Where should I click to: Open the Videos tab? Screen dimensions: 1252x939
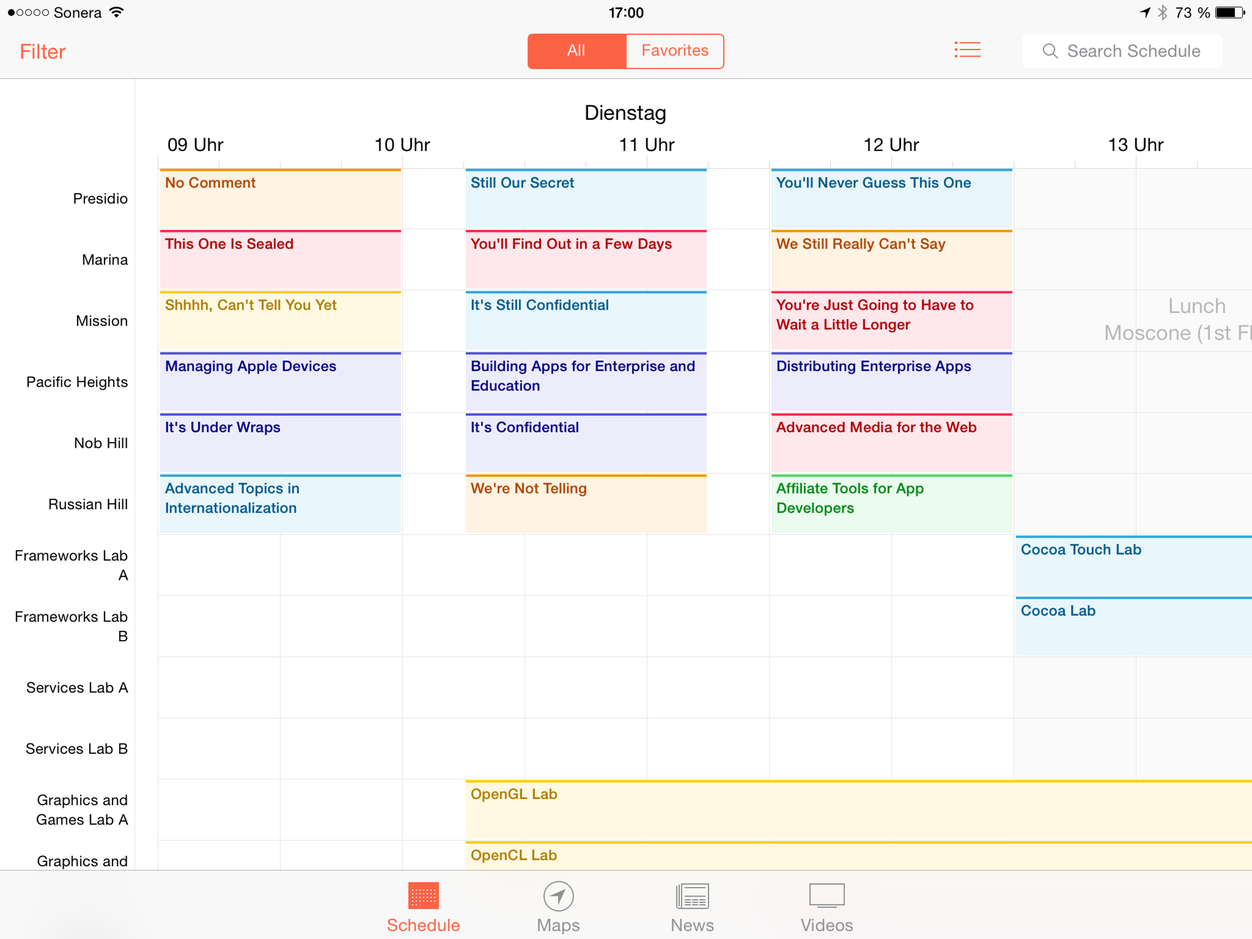[x=827, y=908]
